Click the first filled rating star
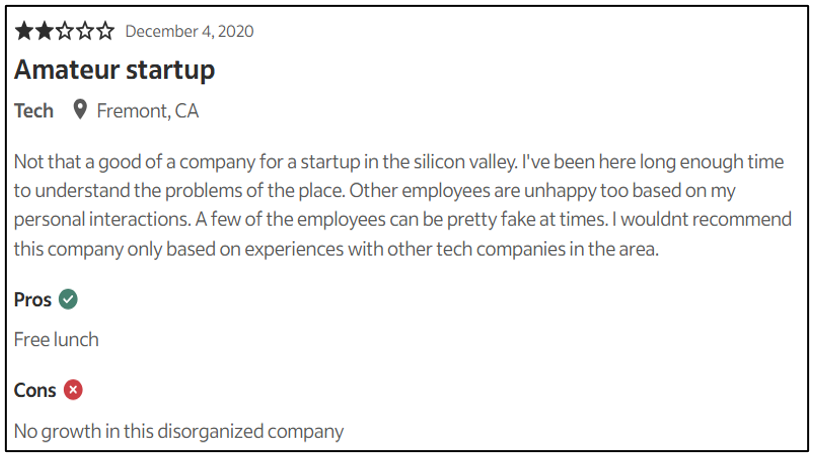Screen dimensions: 814x457 (x=24, y=31)
